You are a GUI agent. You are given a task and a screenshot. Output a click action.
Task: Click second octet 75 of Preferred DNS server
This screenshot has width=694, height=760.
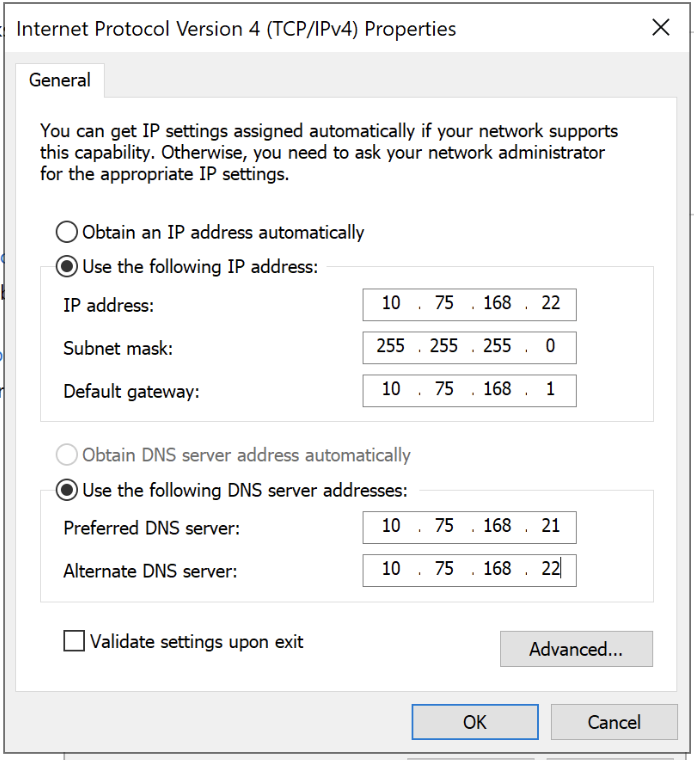(x=444, y=526)
